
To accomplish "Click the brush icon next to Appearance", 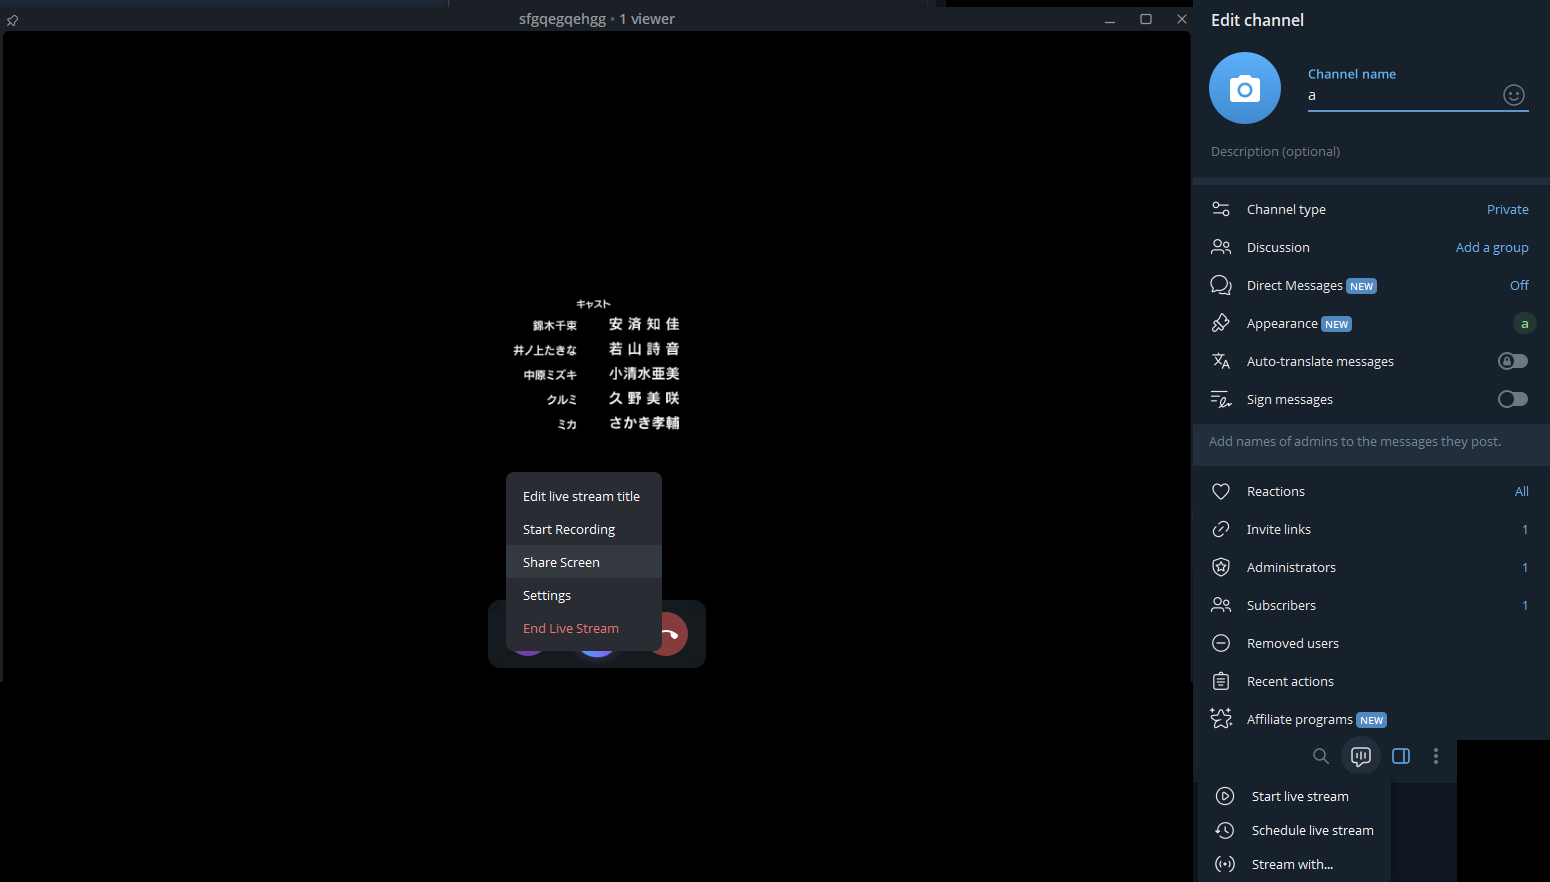I will click(x=1221, y=323).
